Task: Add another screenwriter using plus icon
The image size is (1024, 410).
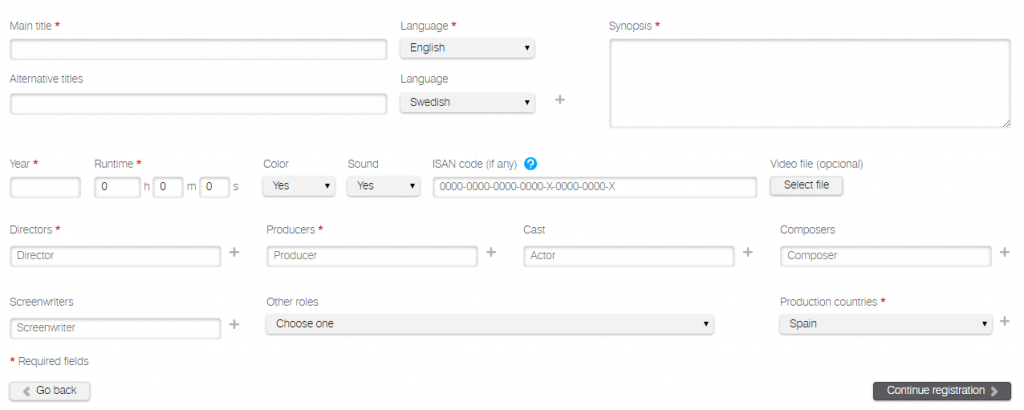Action: (235, 324)
